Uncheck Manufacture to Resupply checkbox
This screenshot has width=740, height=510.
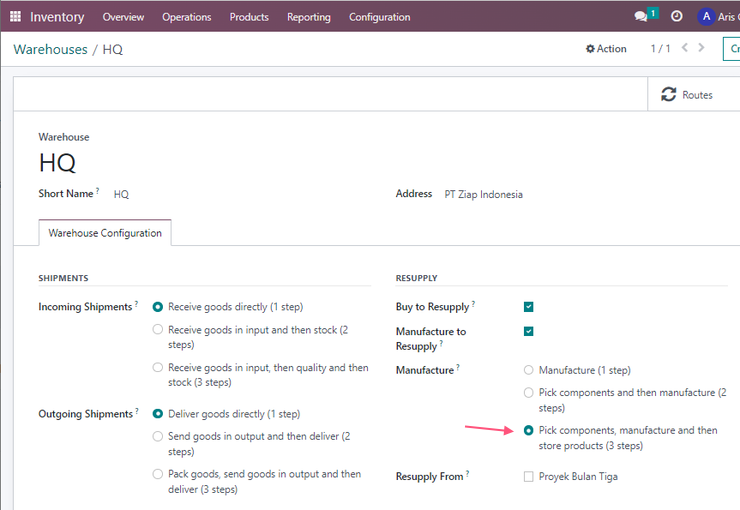click(529, 331)
